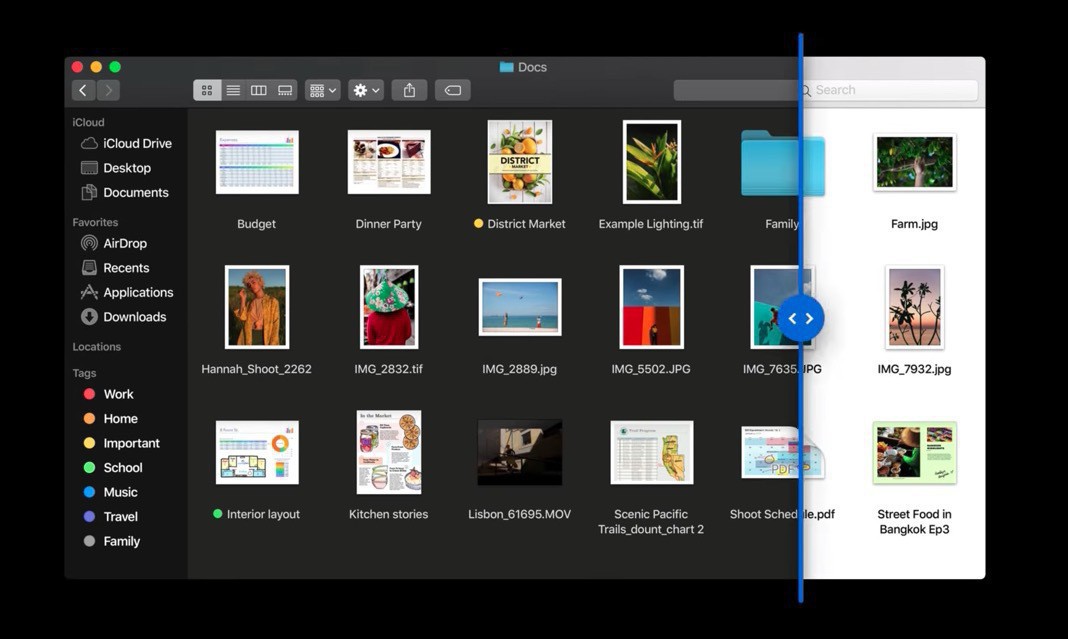
Task: Open the action gear menu
Action: click(366, 91)
